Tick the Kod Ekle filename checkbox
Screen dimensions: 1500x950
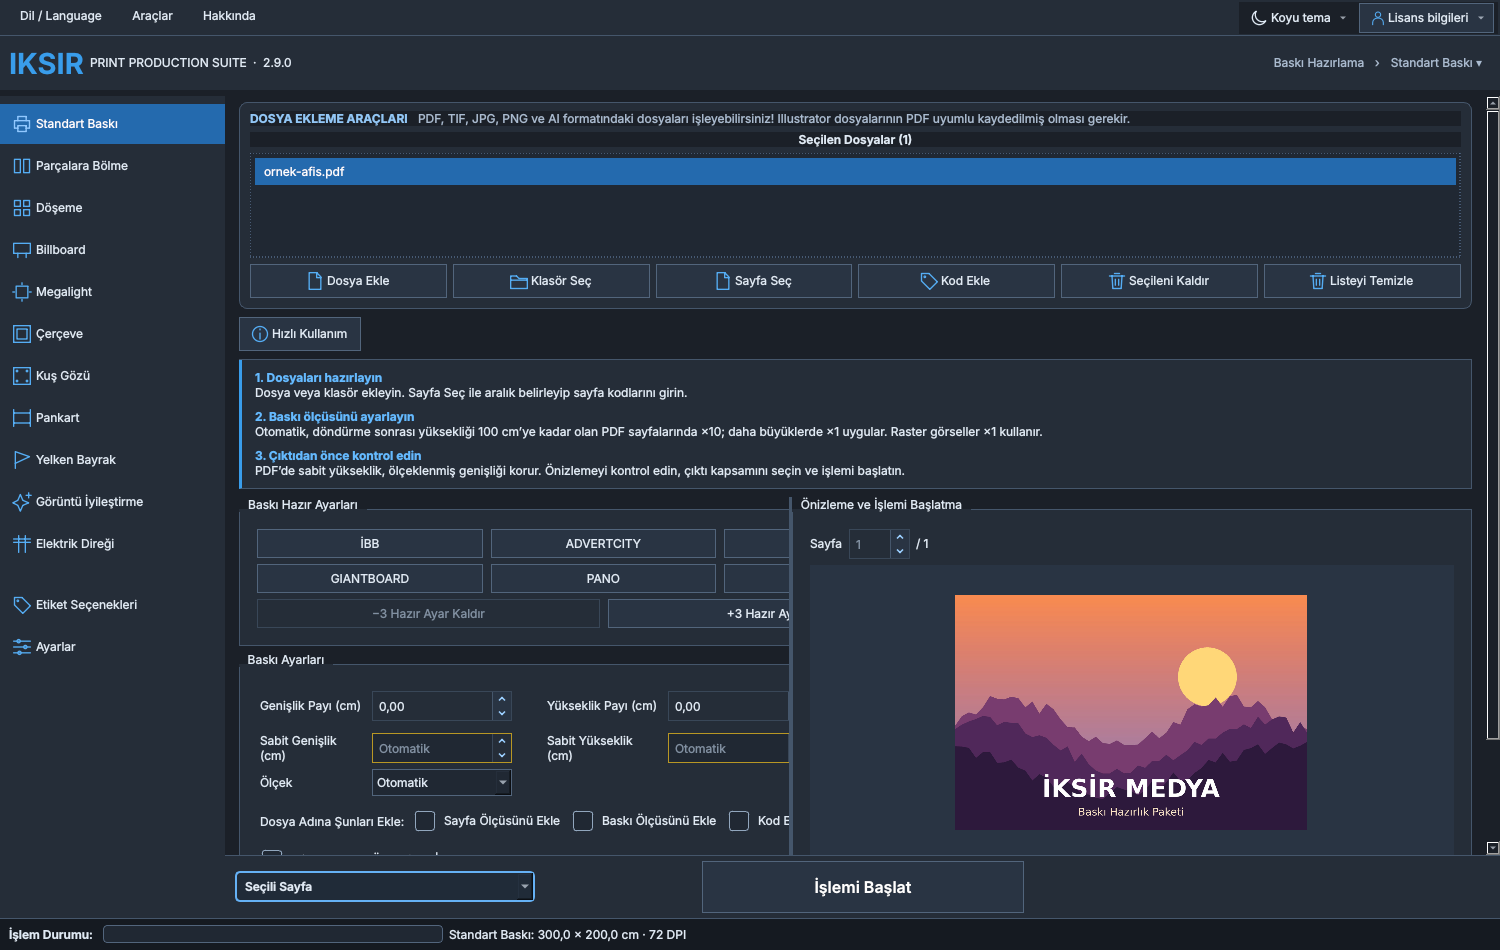point(739,821)
